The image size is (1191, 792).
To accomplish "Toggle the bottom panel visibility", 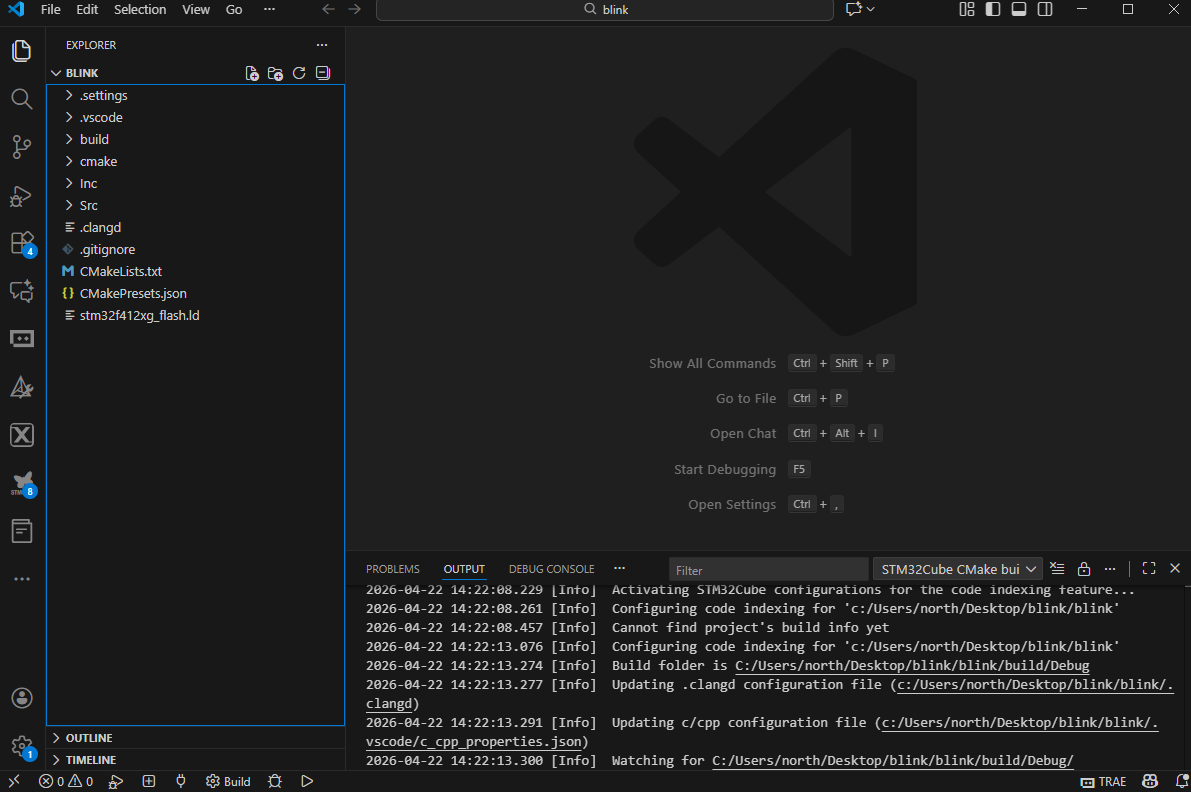I will 1018,9.
